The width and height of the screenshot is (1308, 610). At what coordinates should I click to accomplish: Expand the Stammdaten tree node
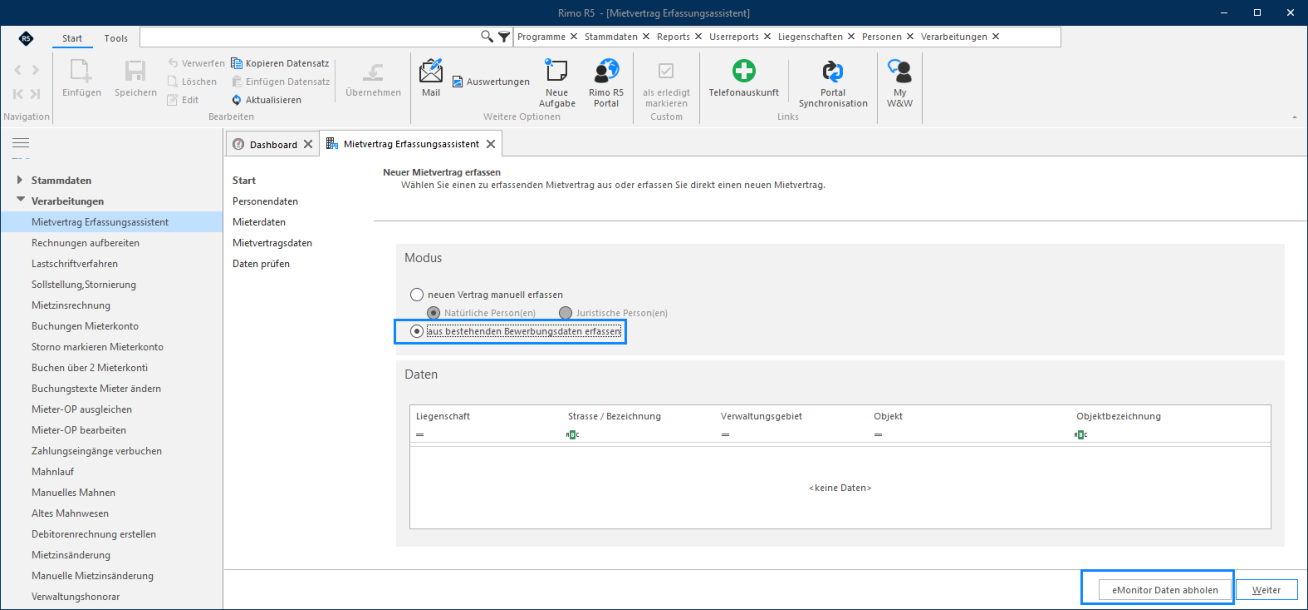coord(20,180)
